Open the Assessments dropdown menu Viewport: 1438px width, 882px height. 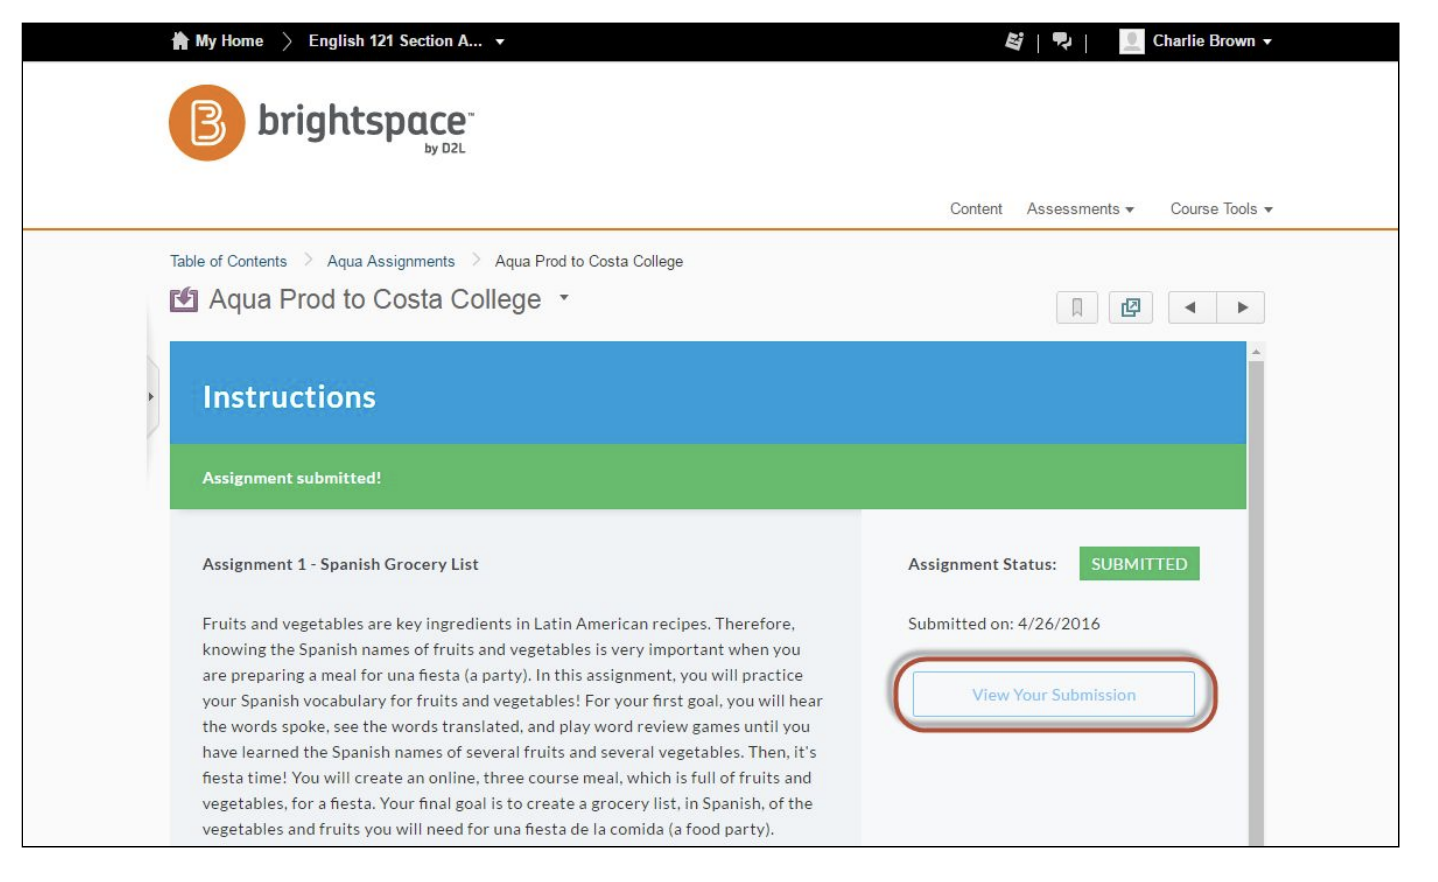[x=1080, y=209]
